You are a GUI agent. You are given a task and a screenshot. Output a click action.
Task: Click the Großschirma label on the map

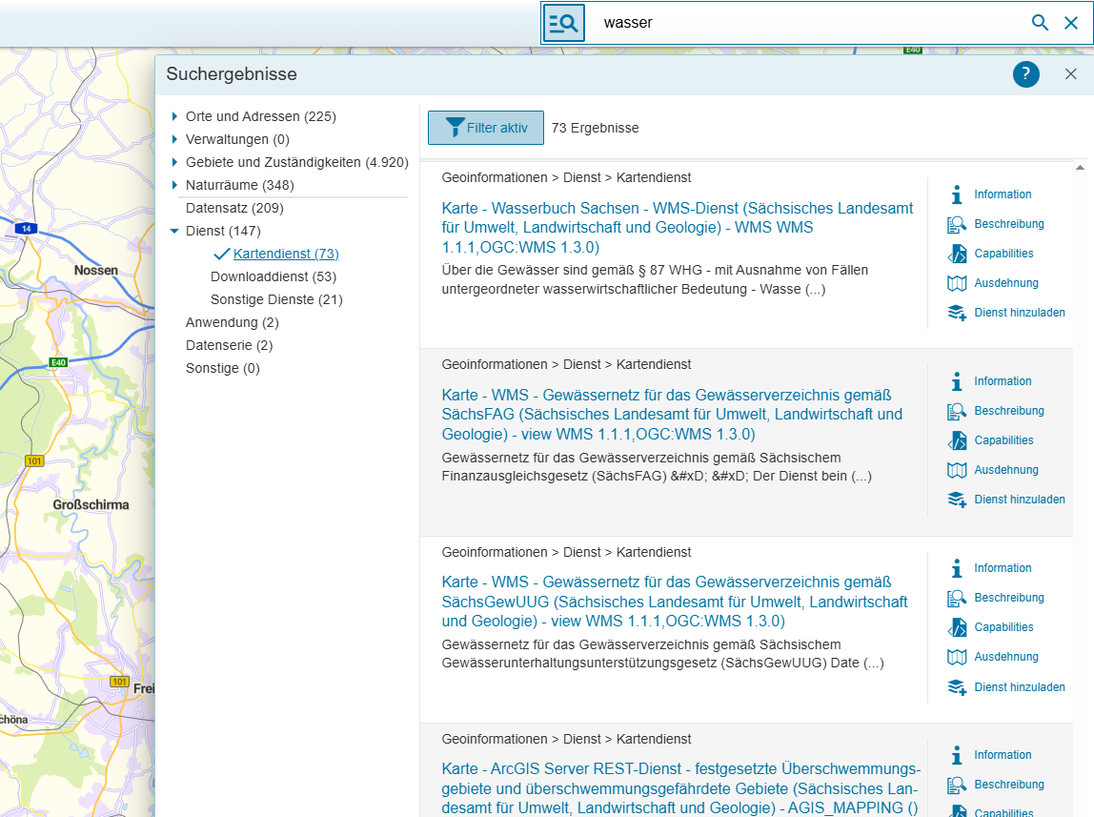(x=91, y=504)
